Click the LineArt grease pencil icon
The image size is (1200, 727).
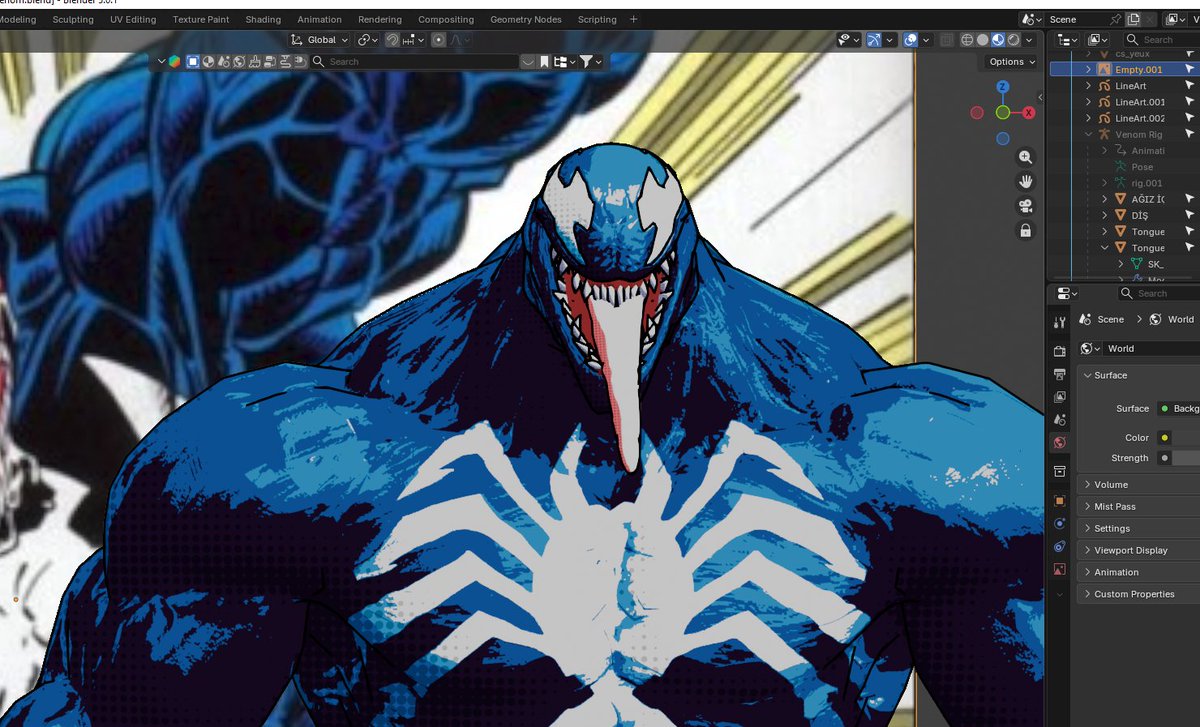pos(1105,86)
